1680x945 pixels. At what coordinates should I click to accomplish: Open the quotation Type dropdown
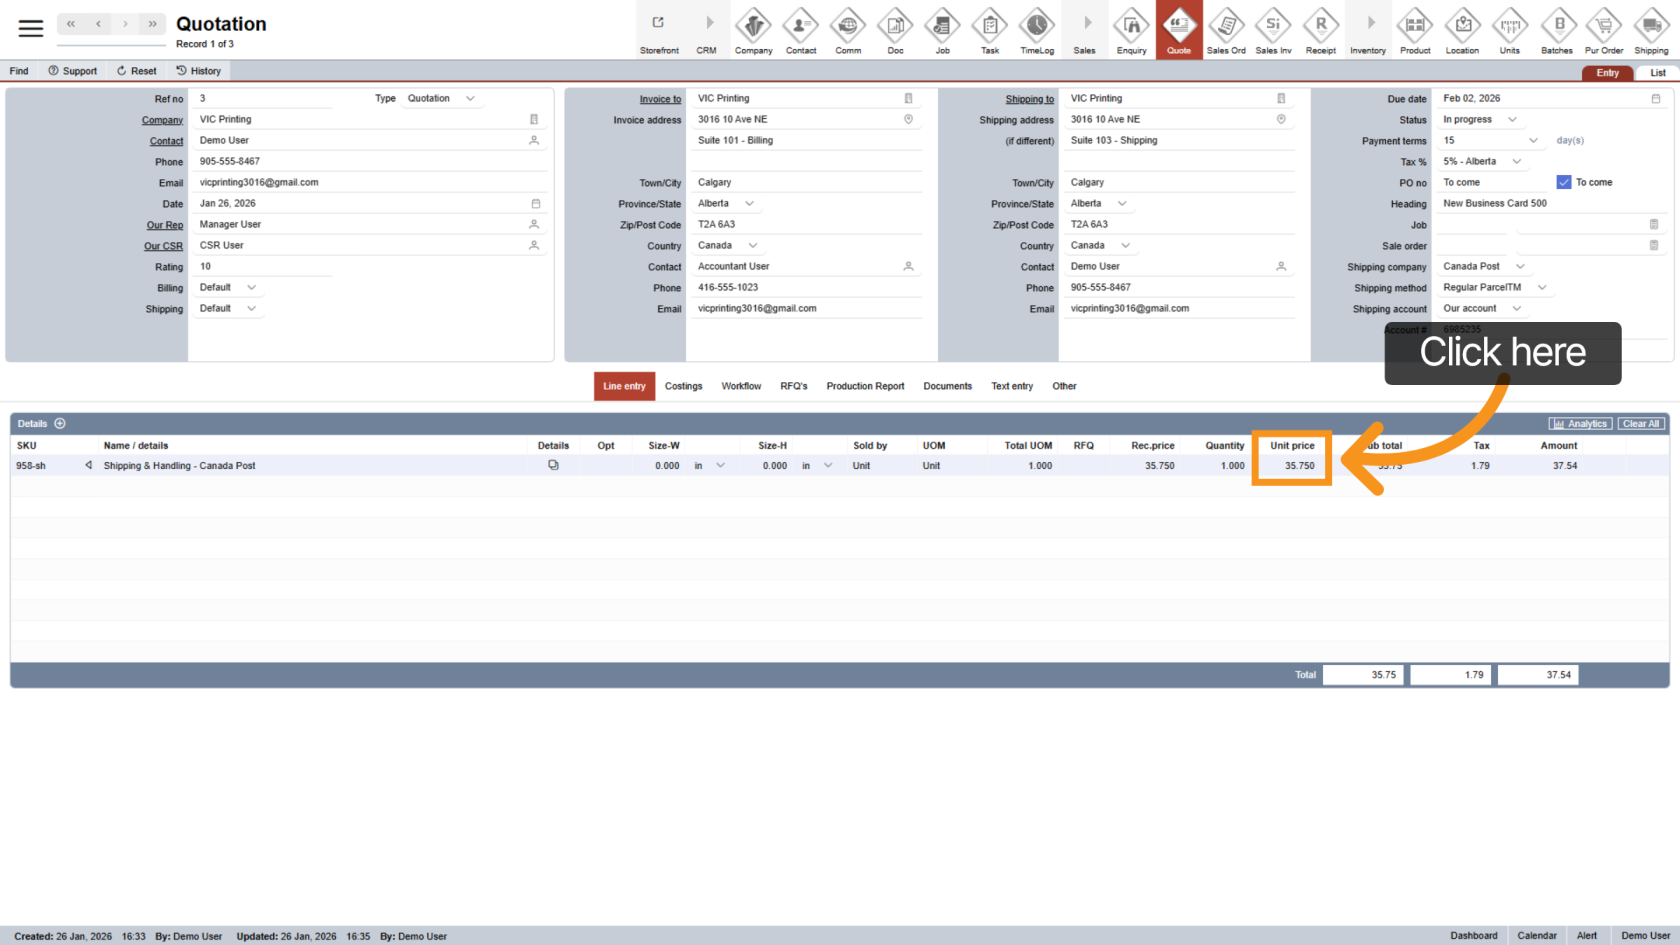click(470, 99)
